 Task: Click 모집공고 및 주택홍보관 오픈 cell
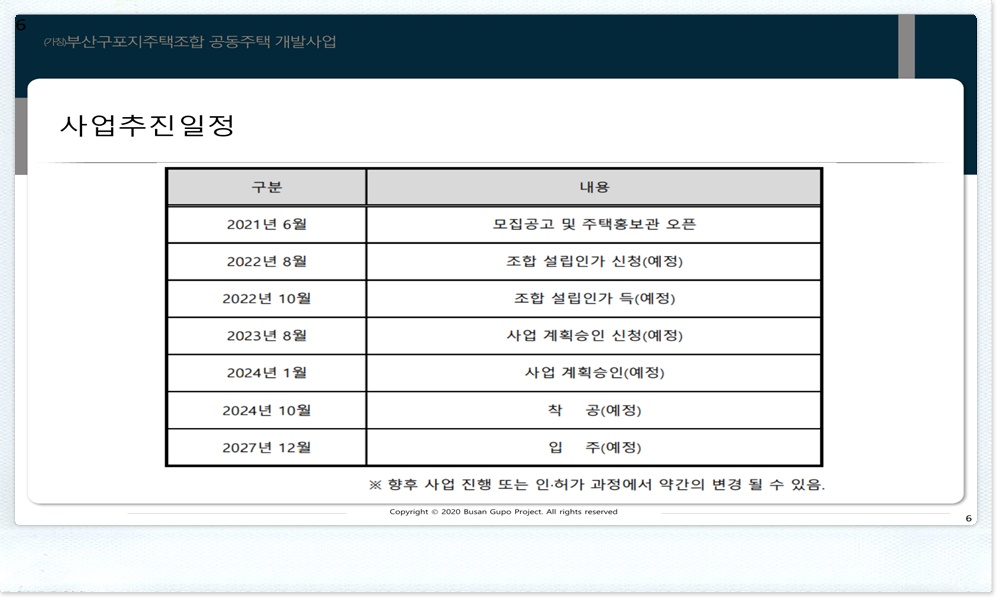[x=594, y=224]
